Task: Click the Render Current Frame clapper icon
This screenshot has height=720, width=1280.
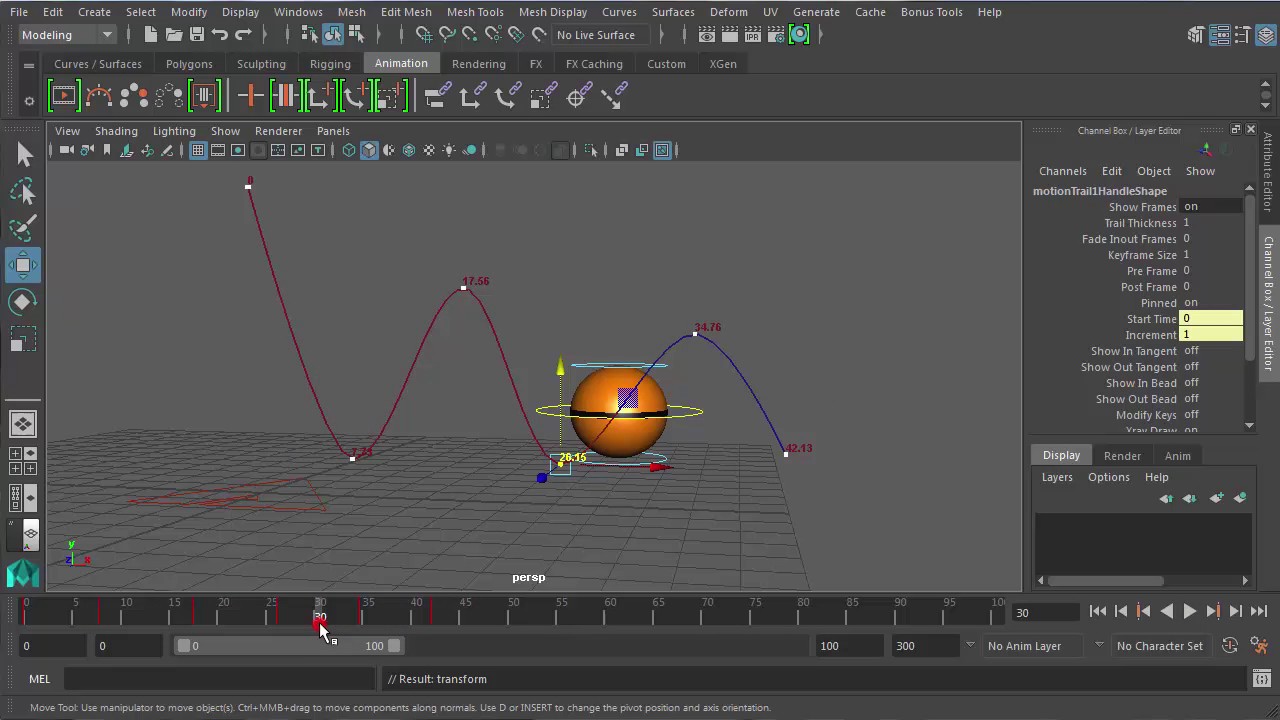Action: [729, 35]
